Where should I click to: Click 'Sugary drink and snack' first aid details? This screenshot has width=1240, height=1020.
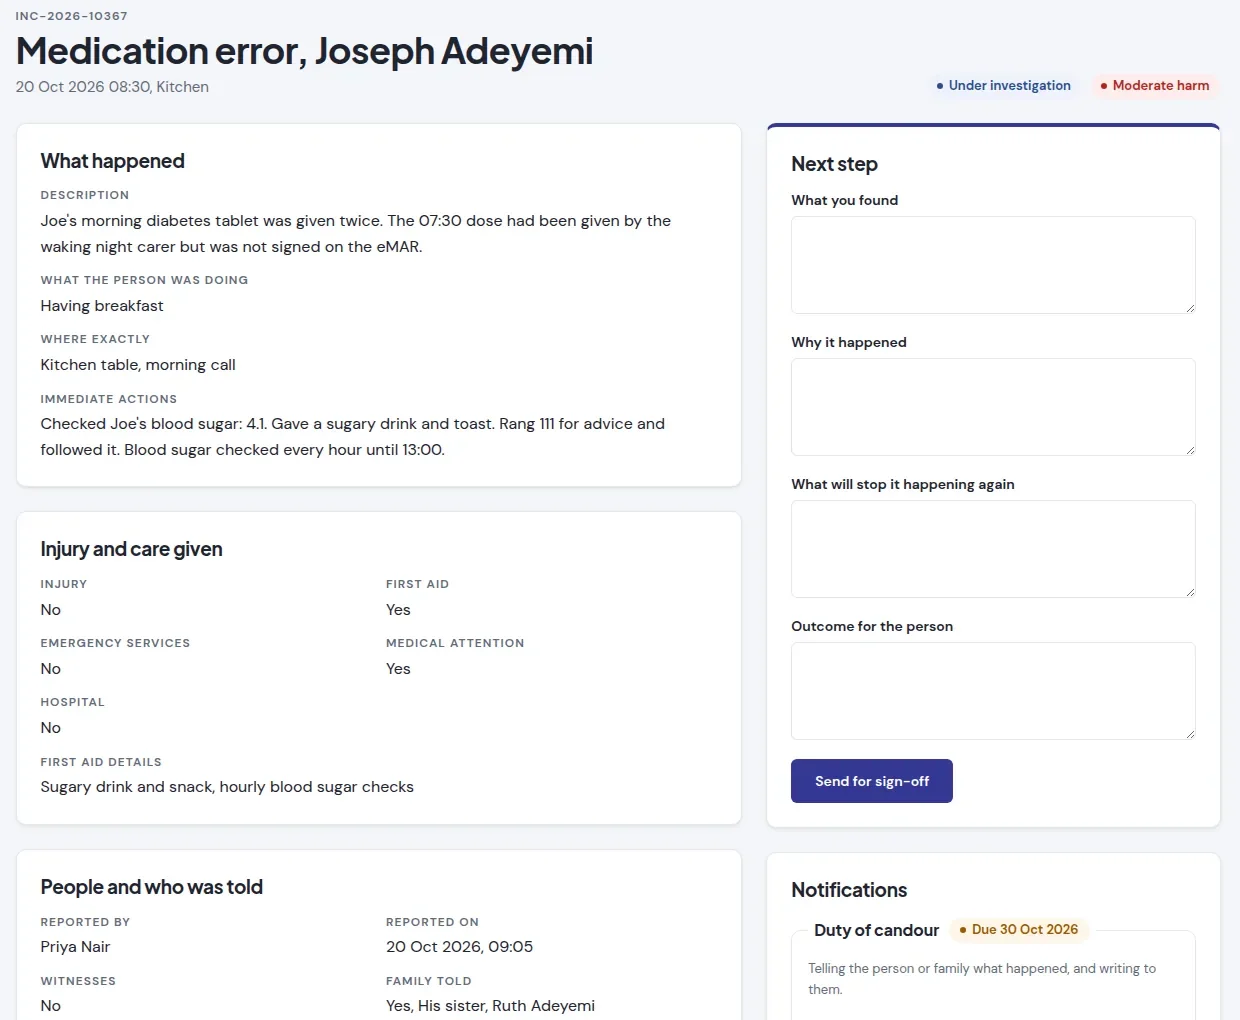(227, 787)
